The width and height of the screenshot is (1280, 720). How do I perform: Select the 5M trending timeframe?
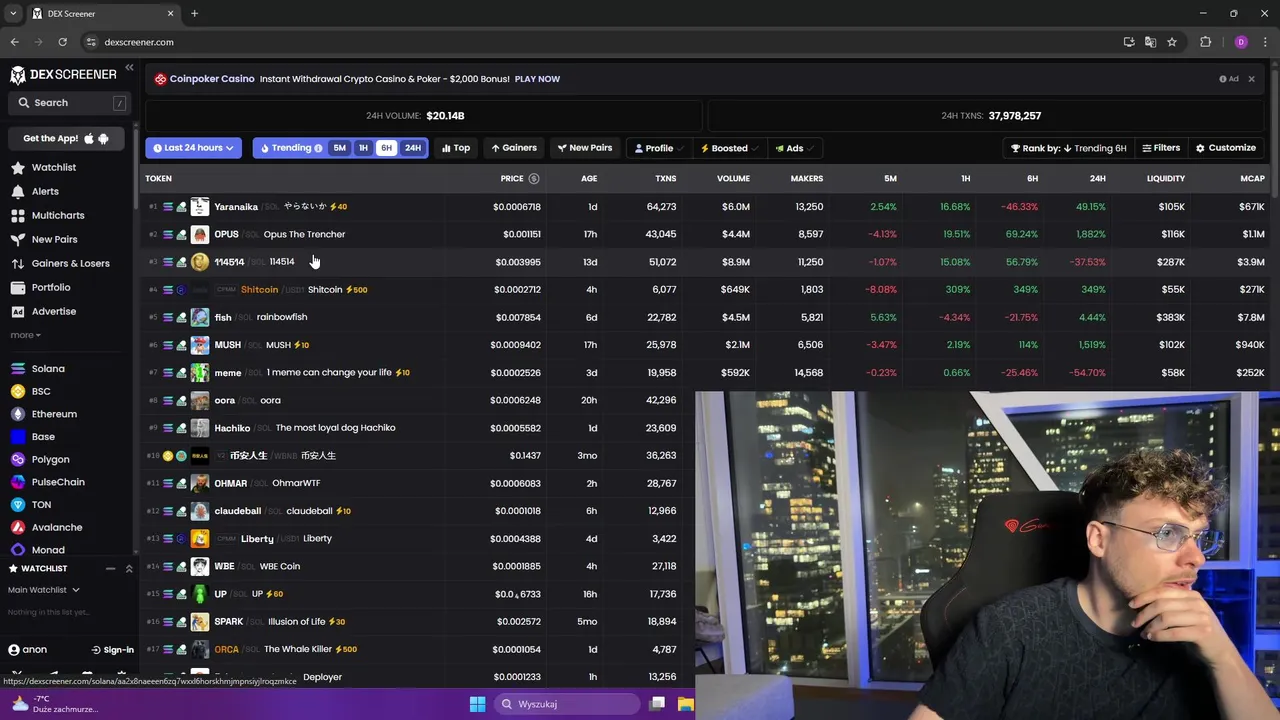pyautogui.click(x=340, y=148)
